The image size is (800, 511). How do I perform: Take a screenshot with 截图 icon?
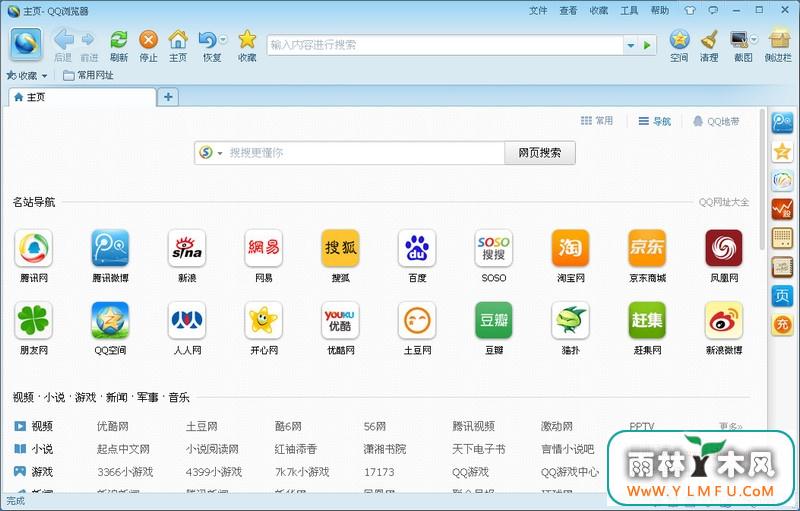point(739,39)
